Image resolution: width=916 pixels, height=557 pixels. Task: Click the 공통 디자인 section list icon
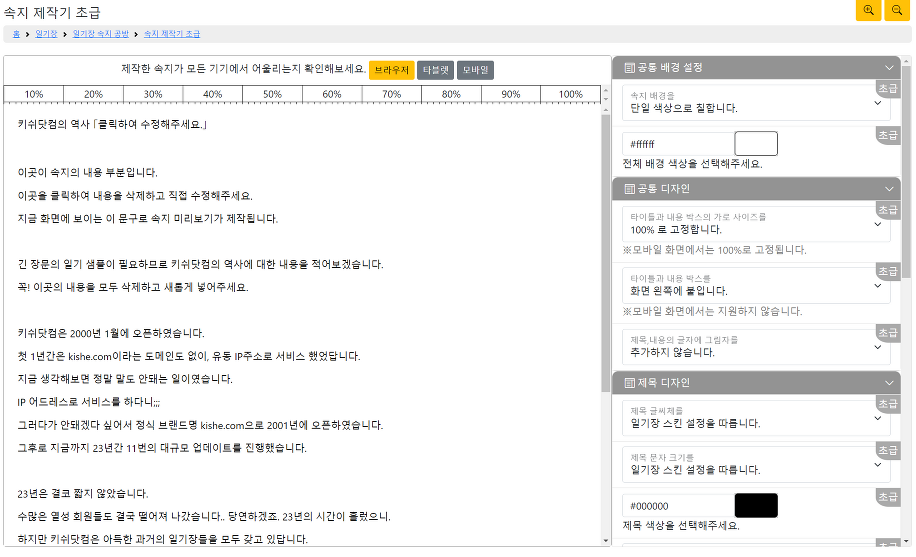coord(629,189)
